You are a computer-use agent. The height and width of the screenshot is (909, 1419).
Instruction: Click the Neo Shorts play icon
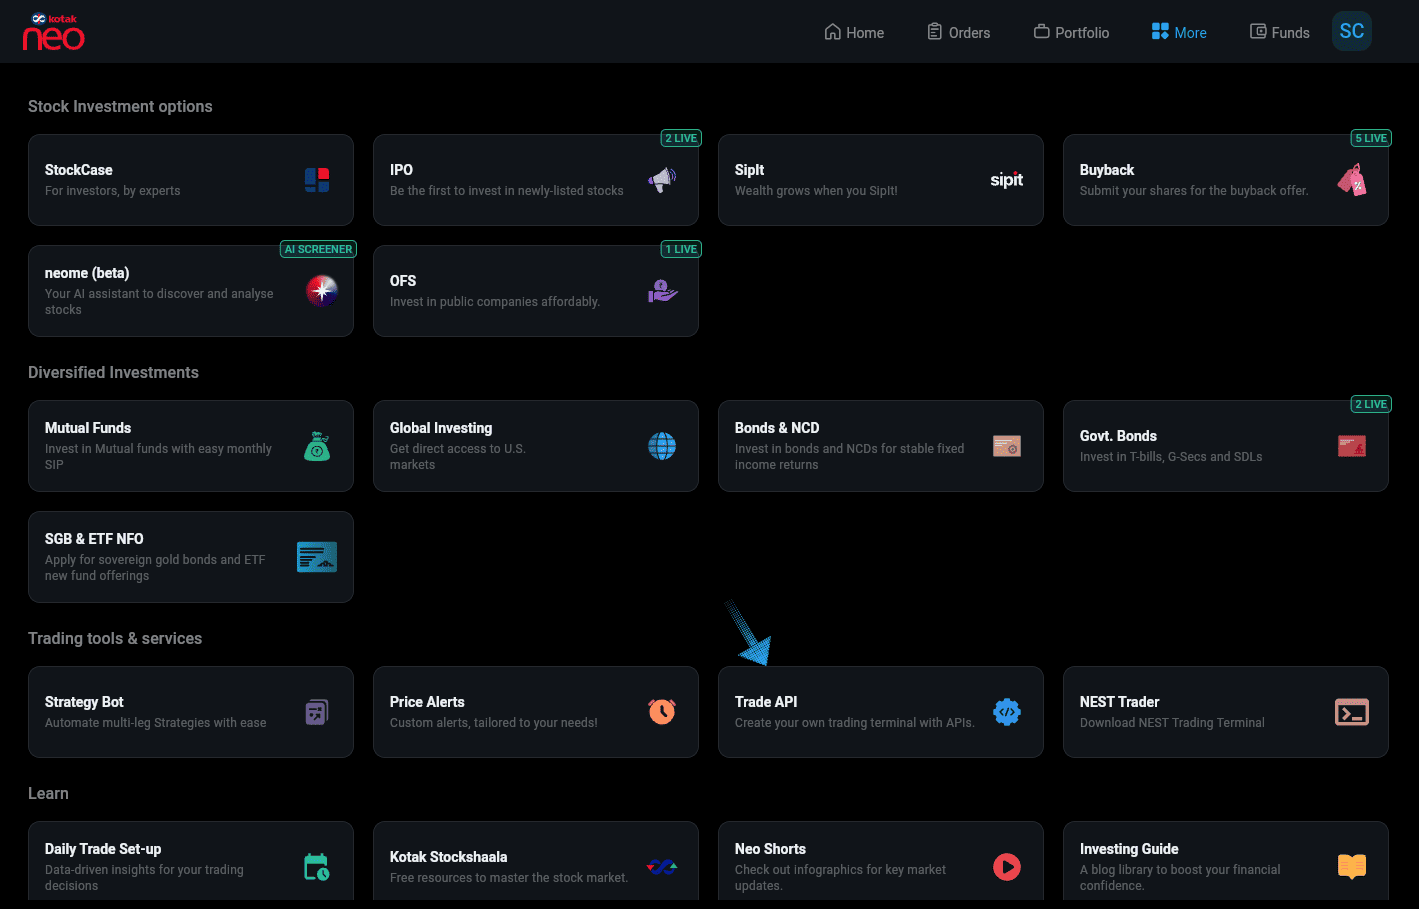[1006, 867]
